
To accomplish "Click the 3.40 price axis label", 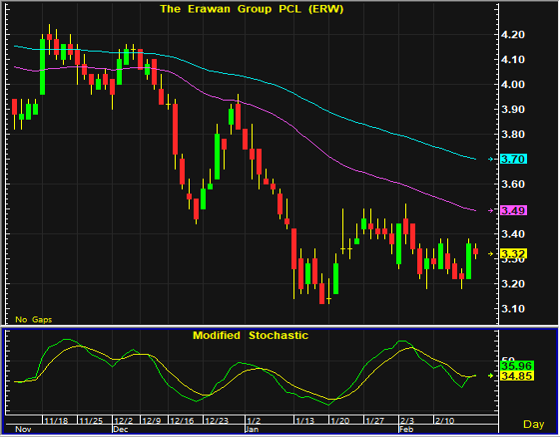I will click(x=513, y=234).
